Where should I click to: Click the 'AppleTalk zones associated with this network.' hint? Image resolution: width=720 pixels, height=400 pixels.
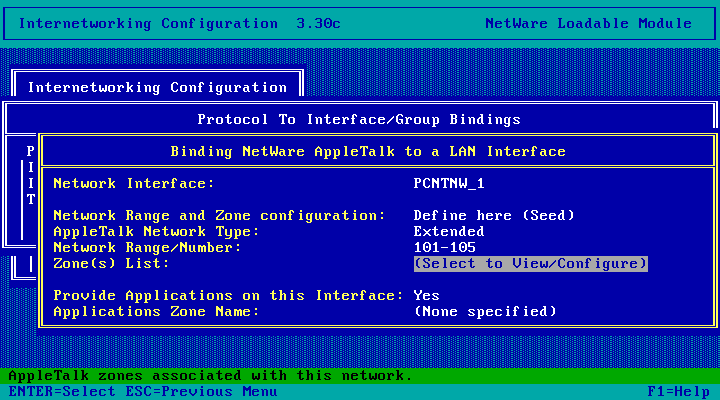[210, 376]
